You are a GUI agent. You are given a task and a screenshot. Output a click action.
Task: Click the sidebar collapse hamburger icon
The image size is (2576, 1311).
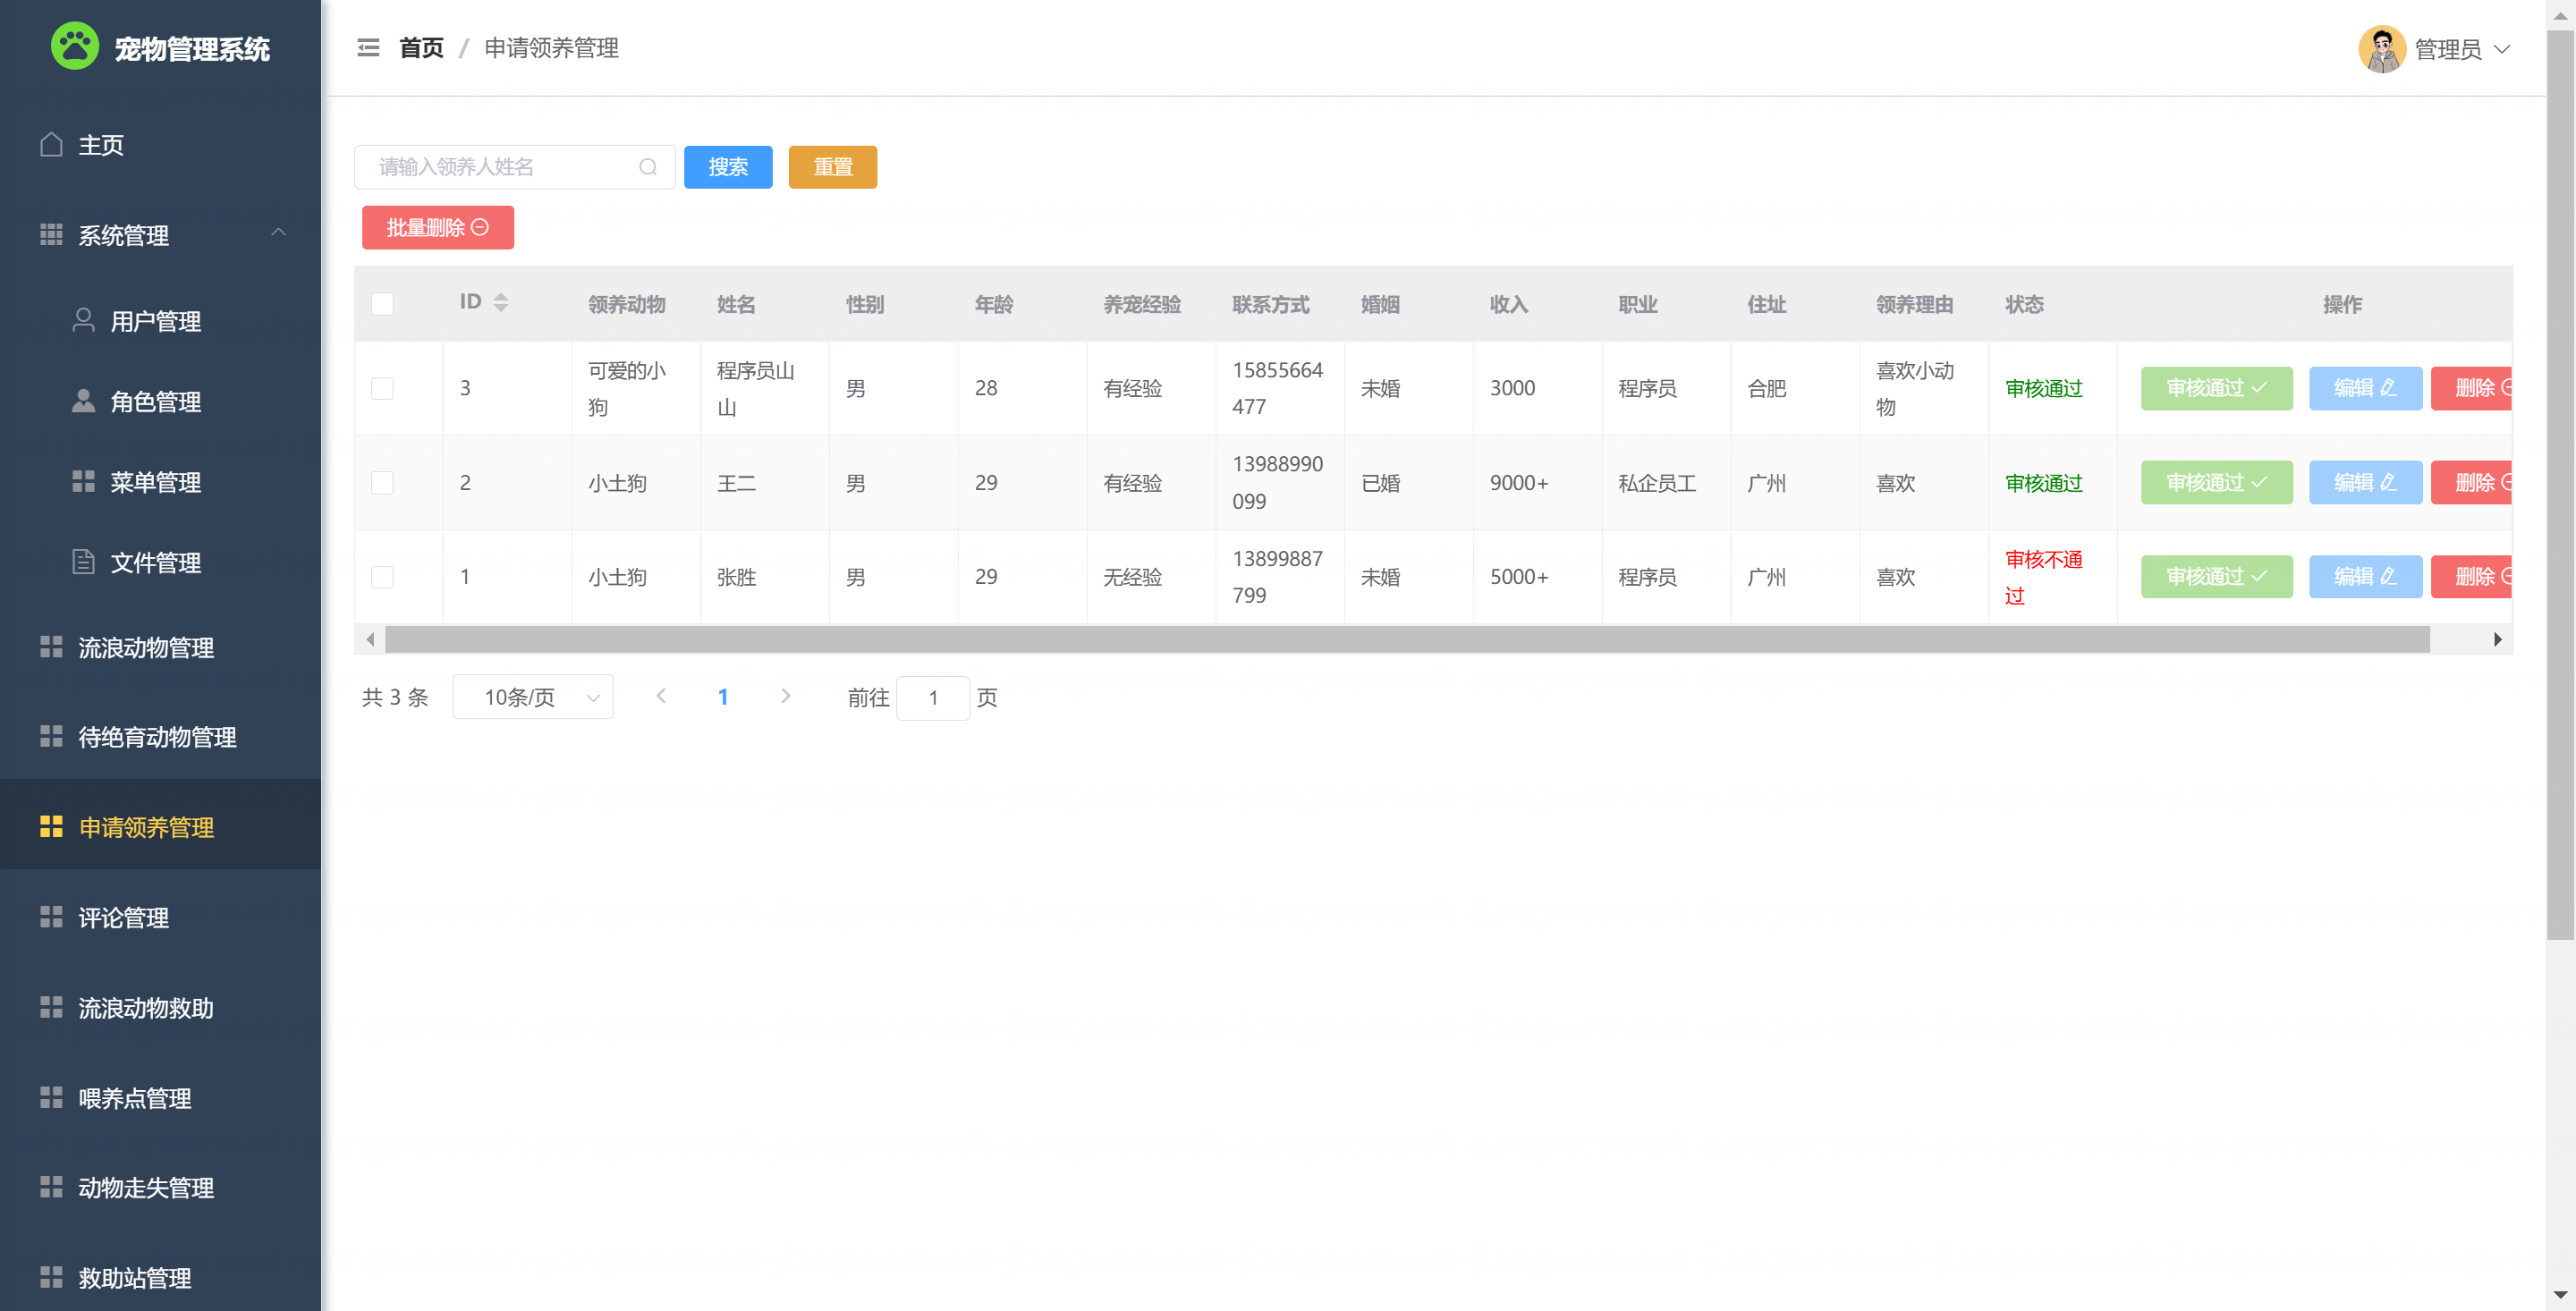pos(368,47)
